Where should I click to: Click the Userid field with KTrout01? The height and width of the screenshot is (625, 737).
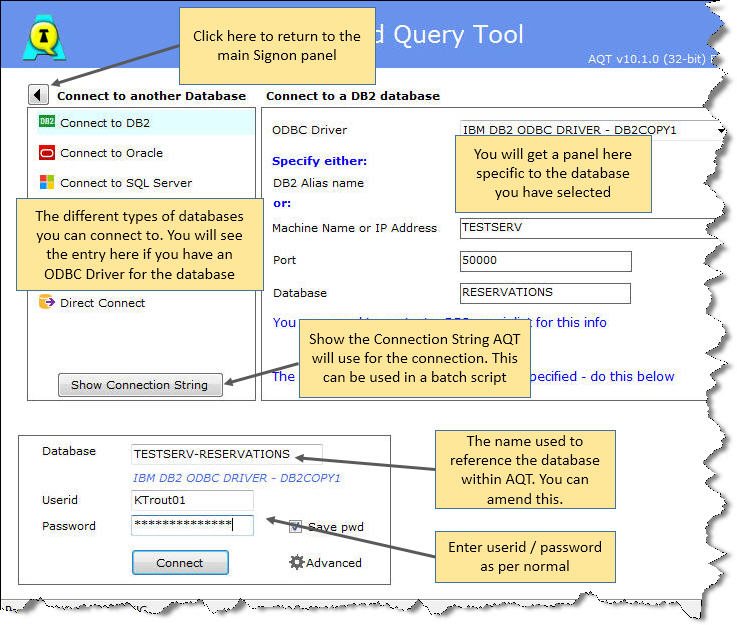(192, 500)
